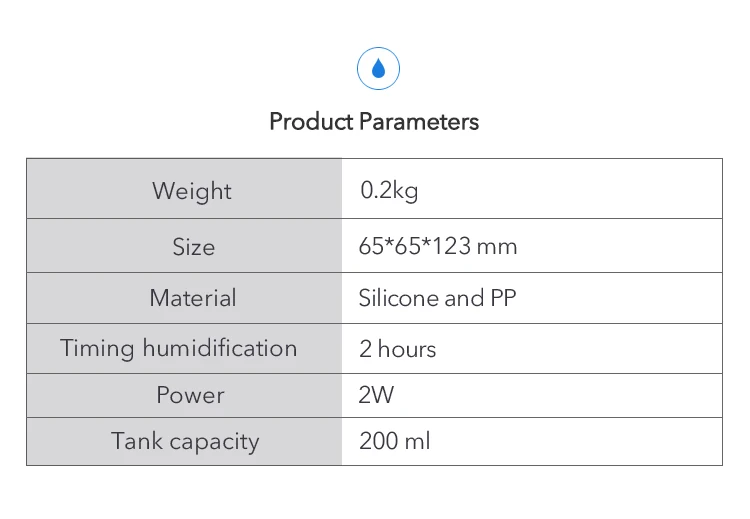
Task: Click the Weight label cell
Action: tap(185, 189)
